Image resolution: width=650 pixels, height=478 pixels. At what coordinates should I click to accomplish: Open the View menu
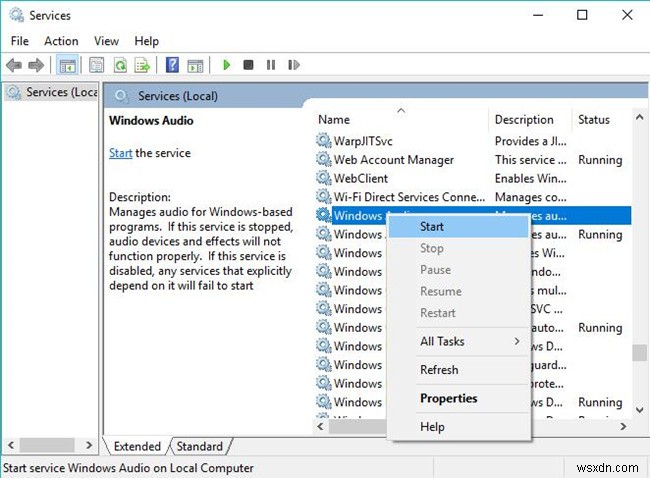tap(106, 41)
